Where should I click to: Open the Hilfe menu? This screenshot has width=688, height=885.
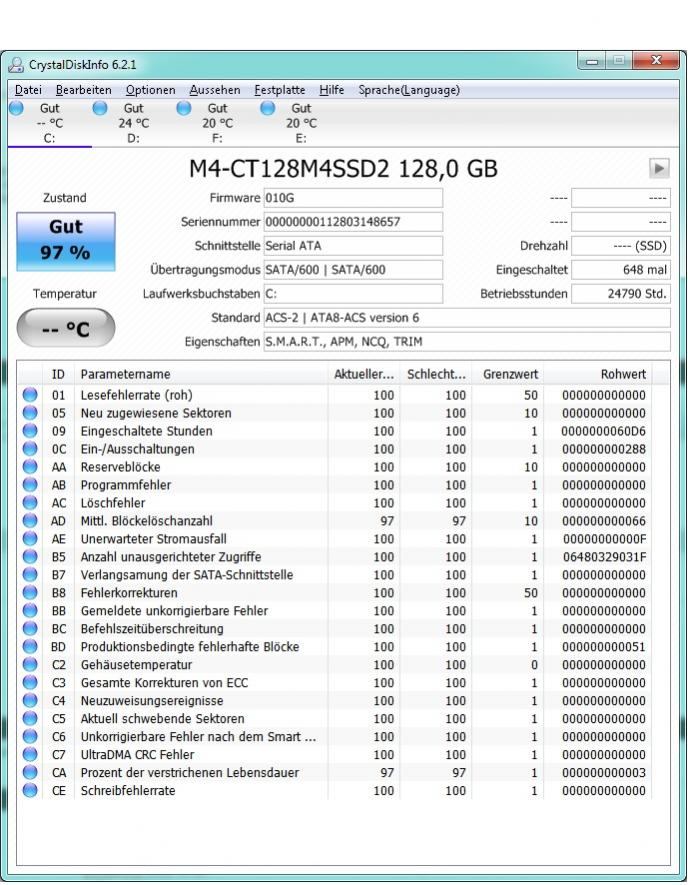click(331, 90)
